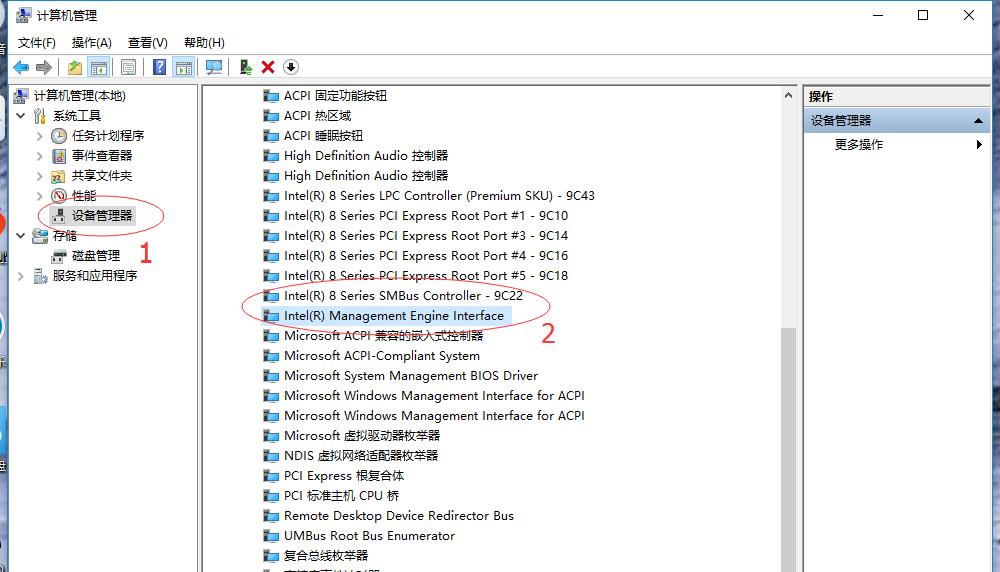This screenshot has height=572, width=1000.
Task: Open 文件(F) menu
Action: [x=36, y=43]
